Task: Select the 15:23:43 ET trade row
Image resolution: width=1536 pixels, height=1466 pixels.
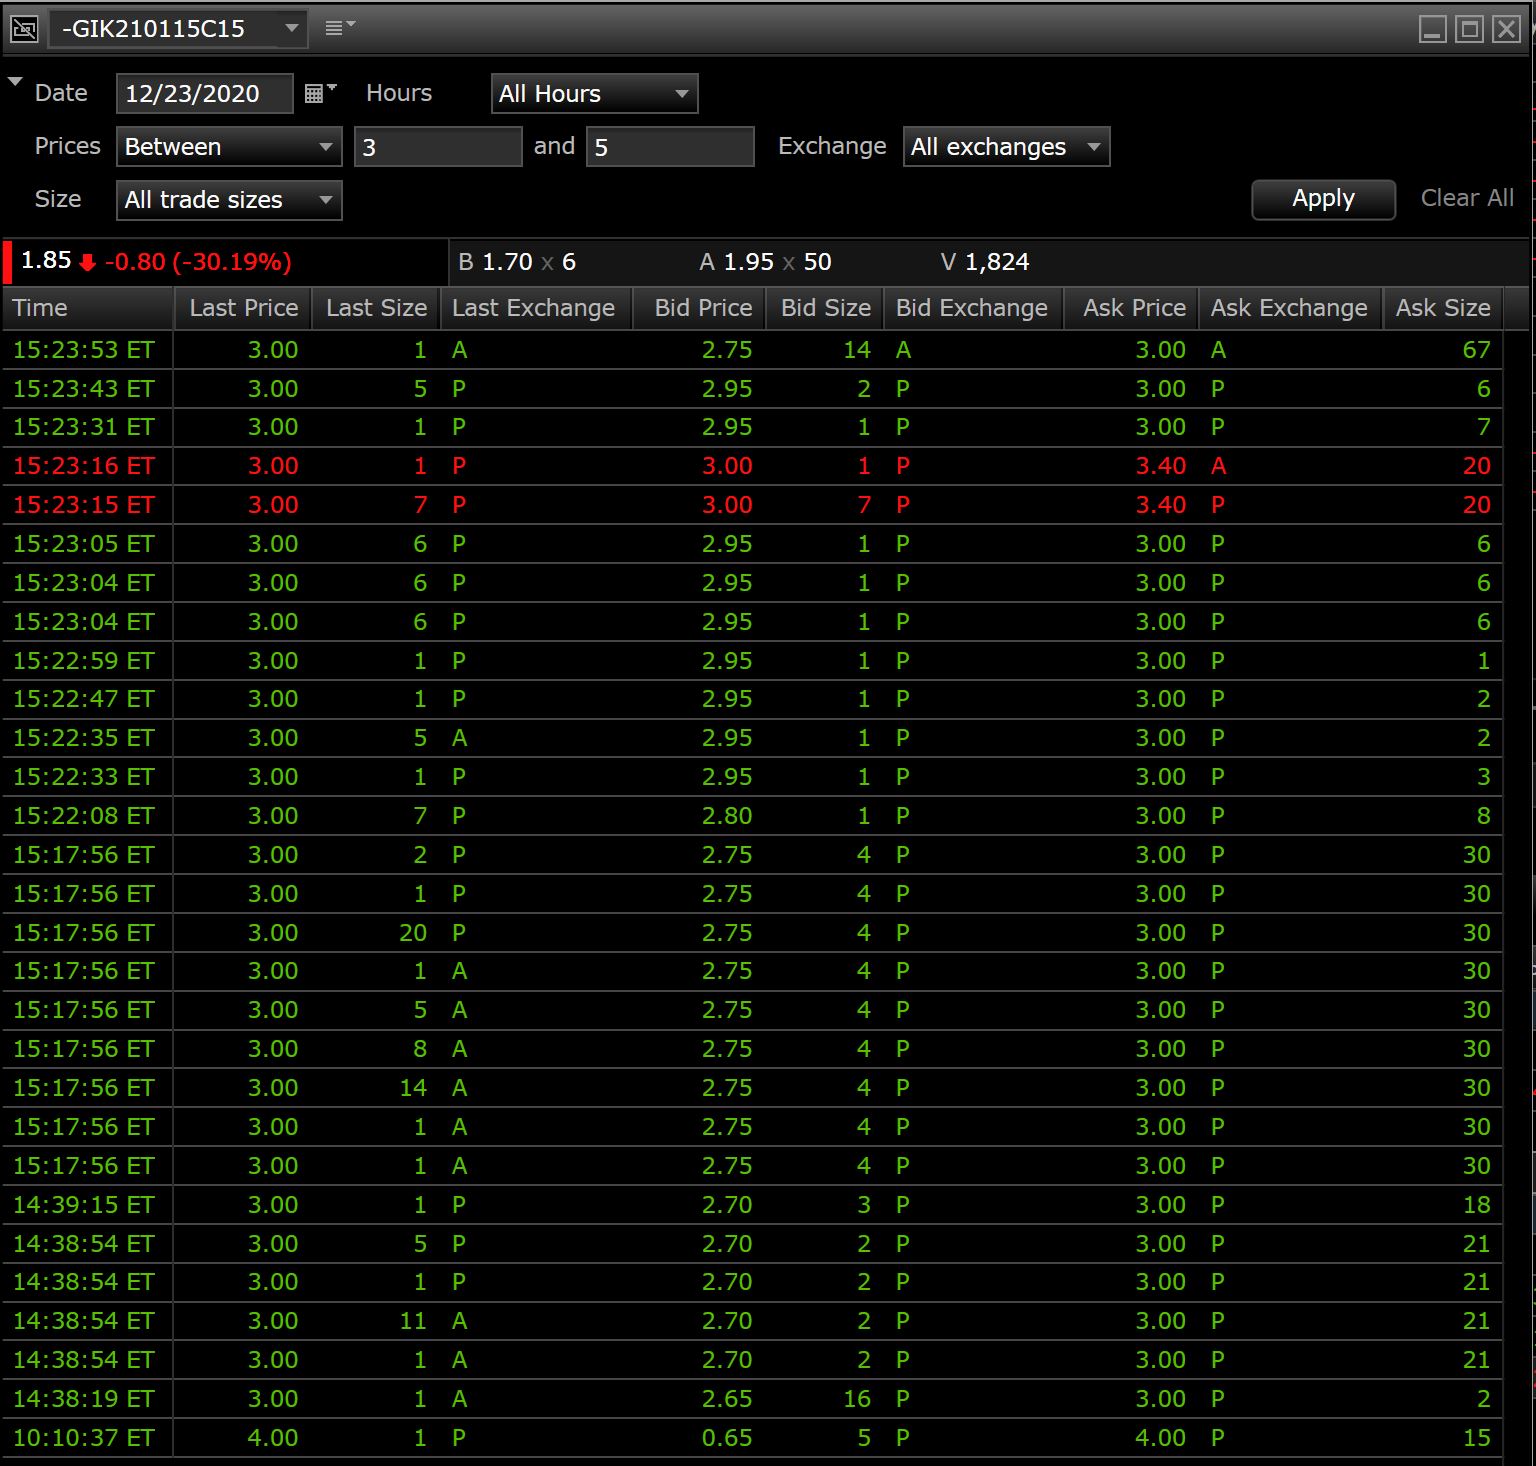Action: point(752,389)
